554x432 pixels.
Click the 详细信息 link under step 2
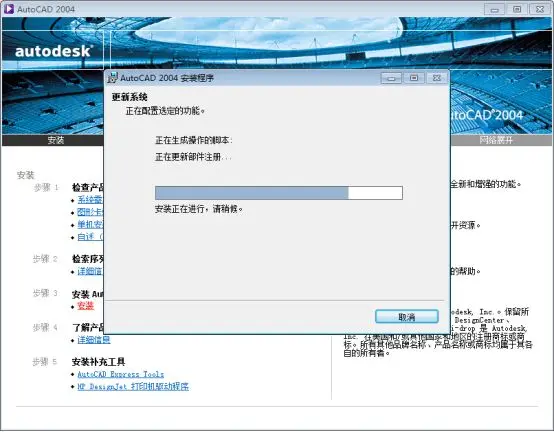point(90,271)
